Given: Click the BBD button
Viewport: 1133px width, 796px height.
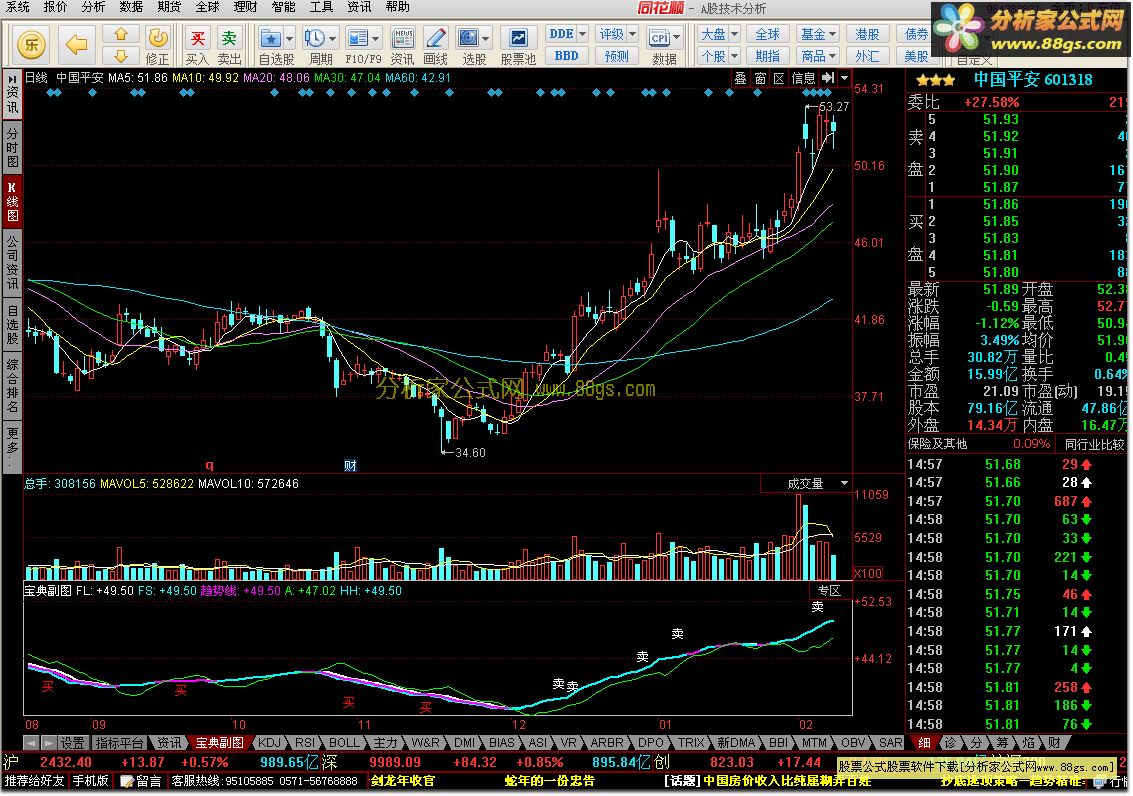Looking at the screenshot, I should pos(566,56).
